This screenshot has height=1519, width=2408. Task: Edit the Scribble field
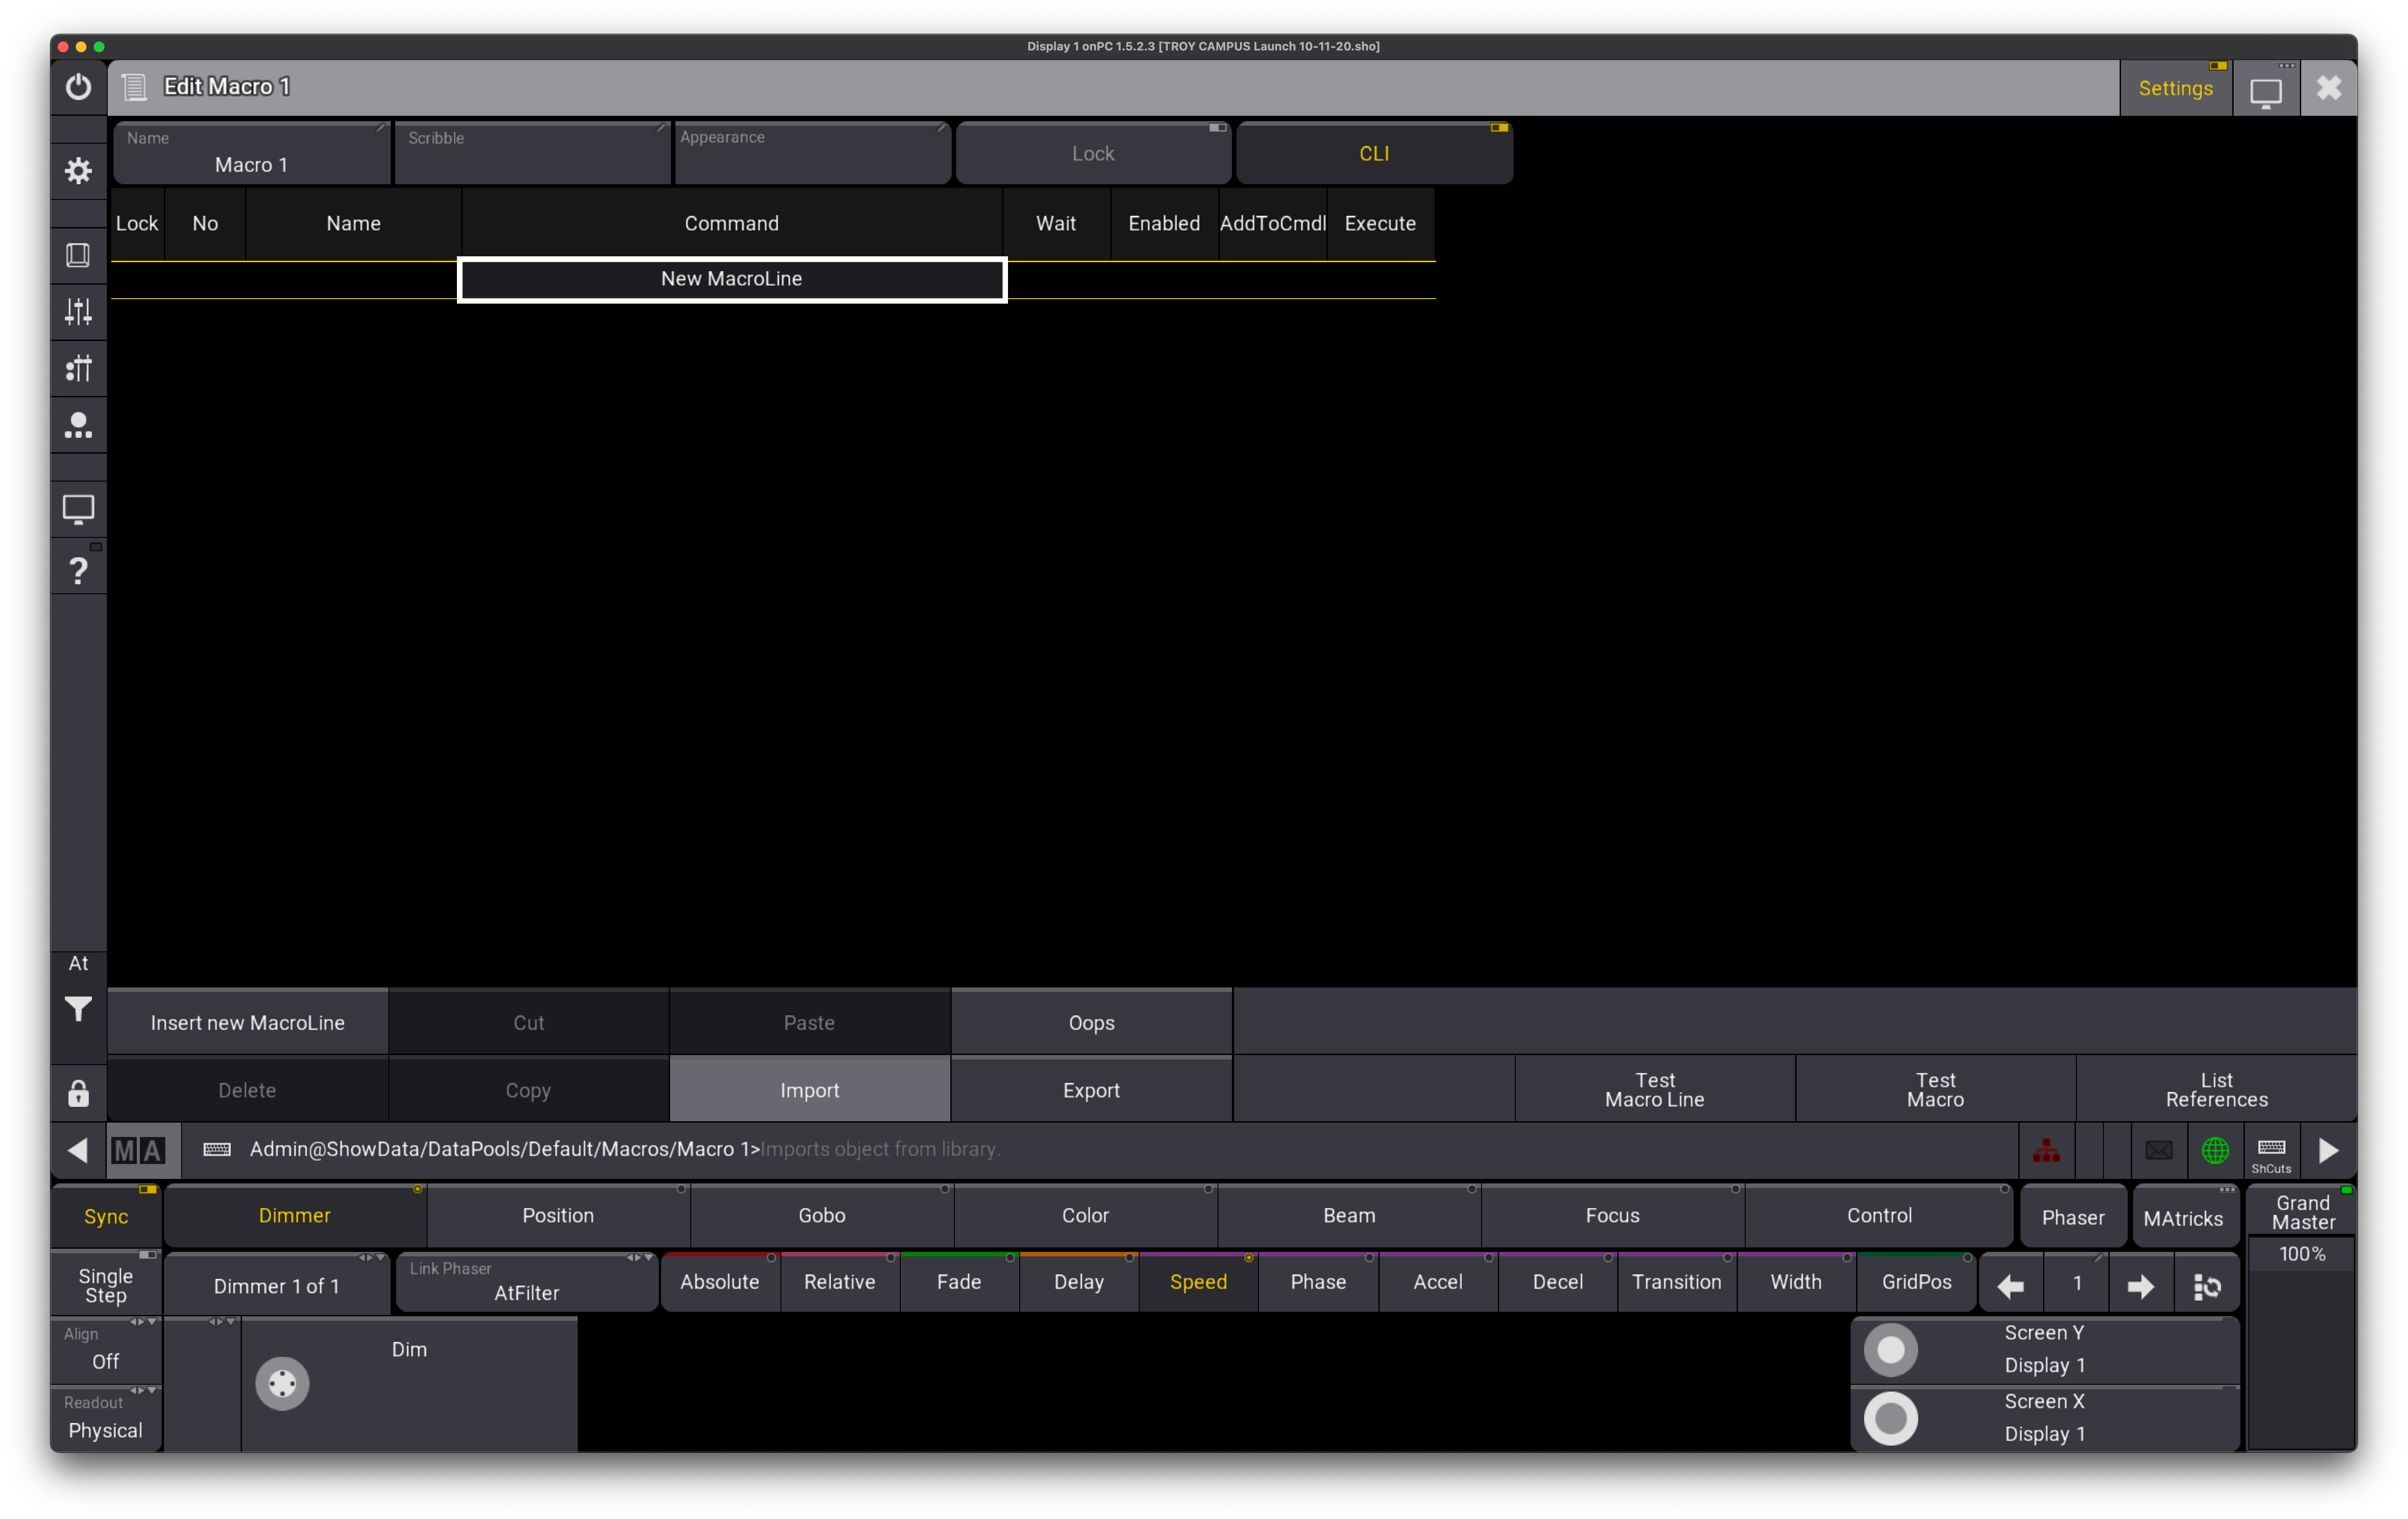click(532, 153)
